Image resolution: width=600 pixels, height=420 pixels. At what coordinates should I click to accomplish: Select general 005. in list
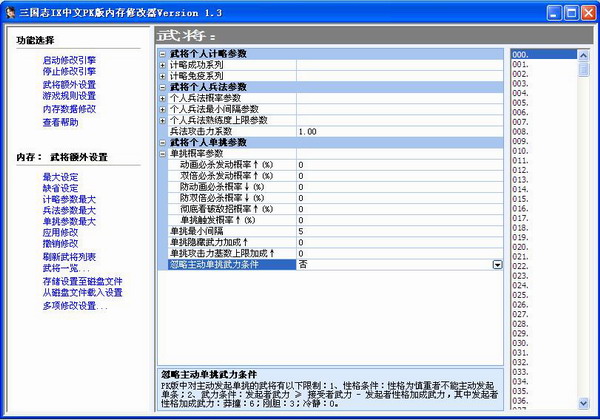click(x=544, y=103)
